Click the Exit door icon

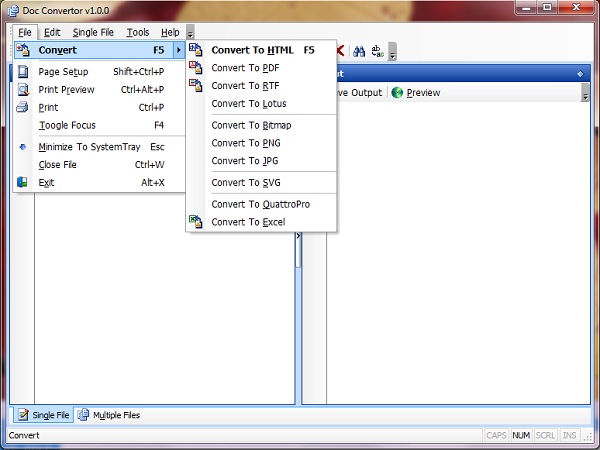coord(22,182)
